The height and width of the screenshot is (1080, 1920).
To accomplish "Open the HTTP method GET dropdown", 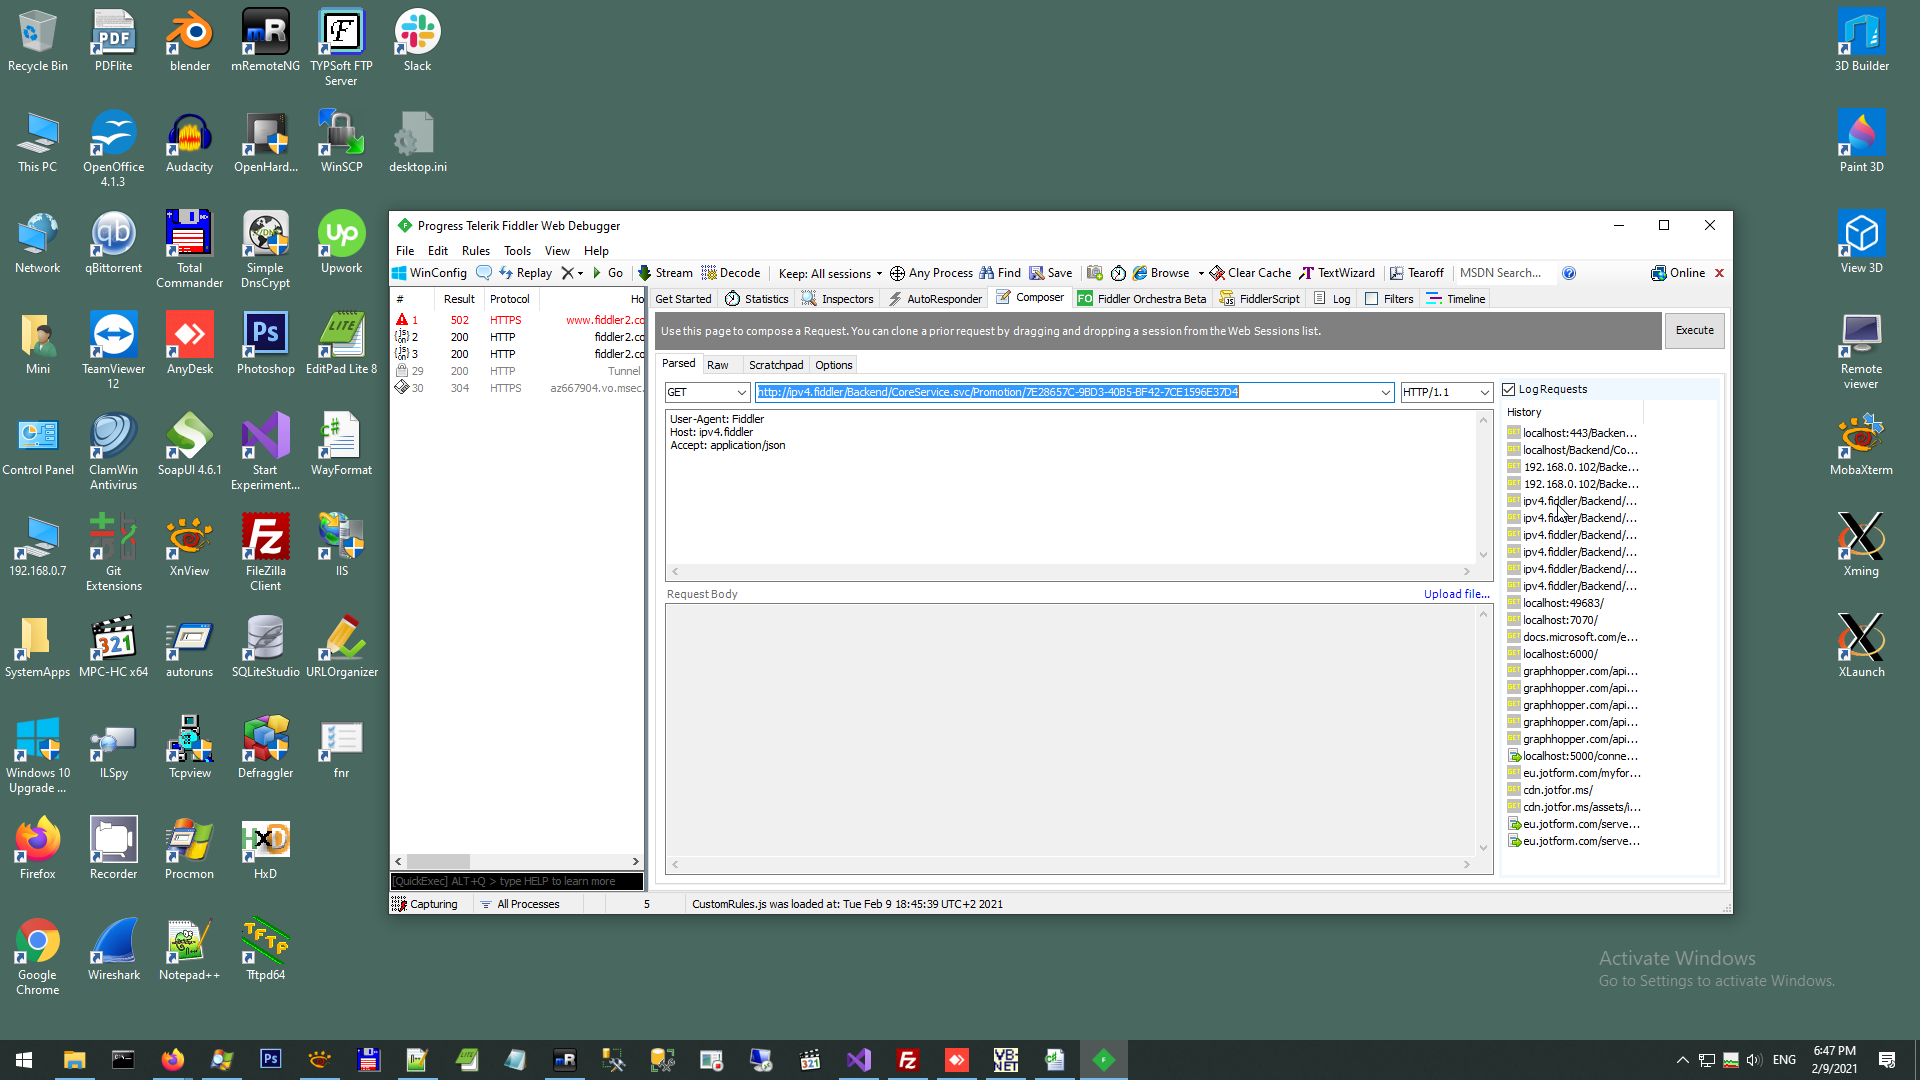I will pyautogui.click(x=741, y=393).
